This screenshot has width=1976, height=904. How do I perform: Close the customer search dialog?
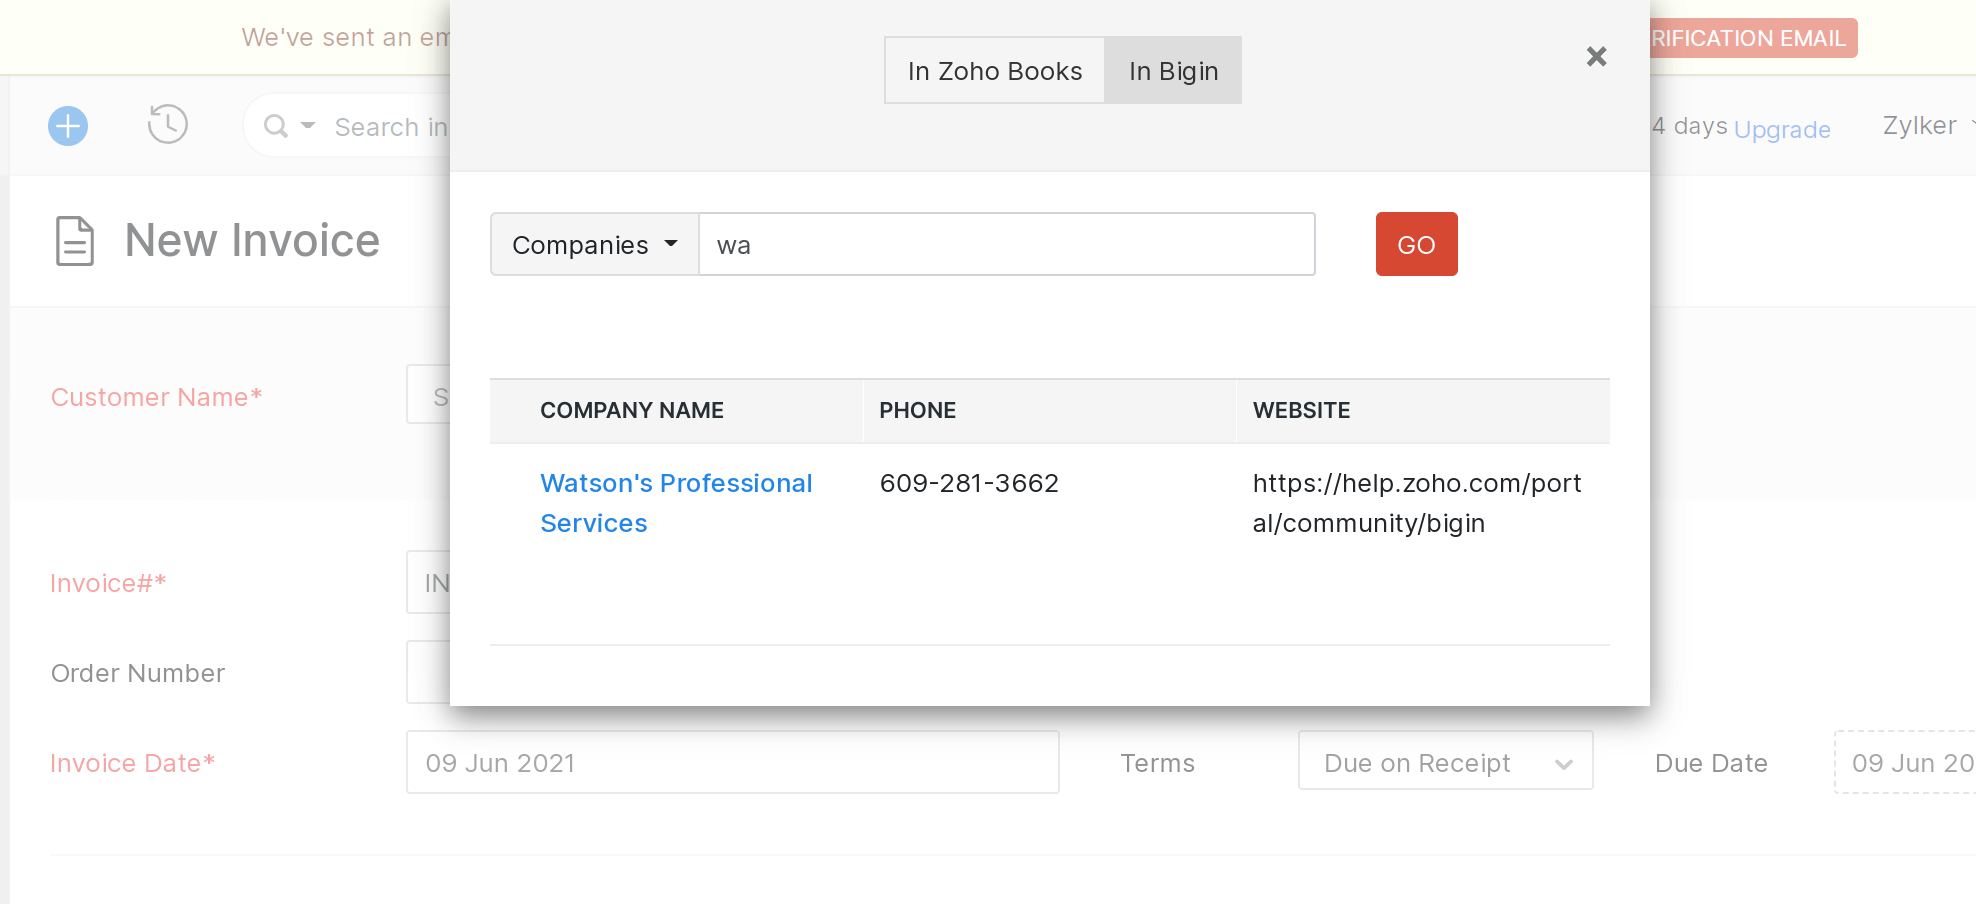1596,57
